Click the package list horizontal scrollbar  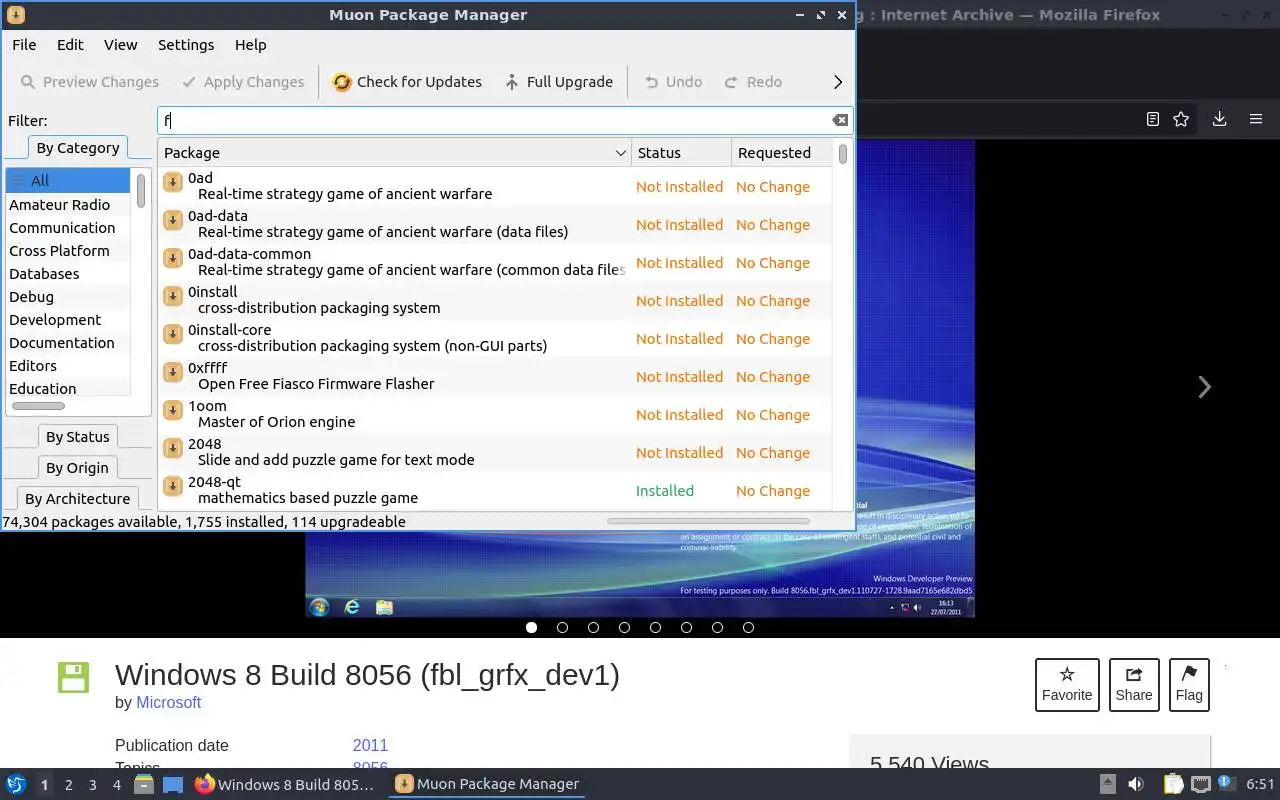coord(708,521)
